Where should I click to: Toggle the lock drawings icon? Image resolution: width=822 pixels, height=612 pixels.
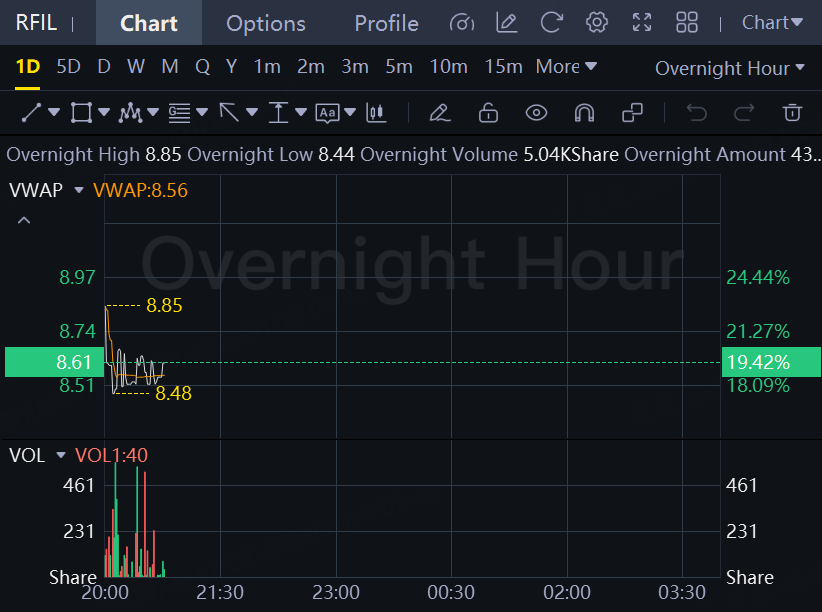pyautogui.click(x=488, y=112)
